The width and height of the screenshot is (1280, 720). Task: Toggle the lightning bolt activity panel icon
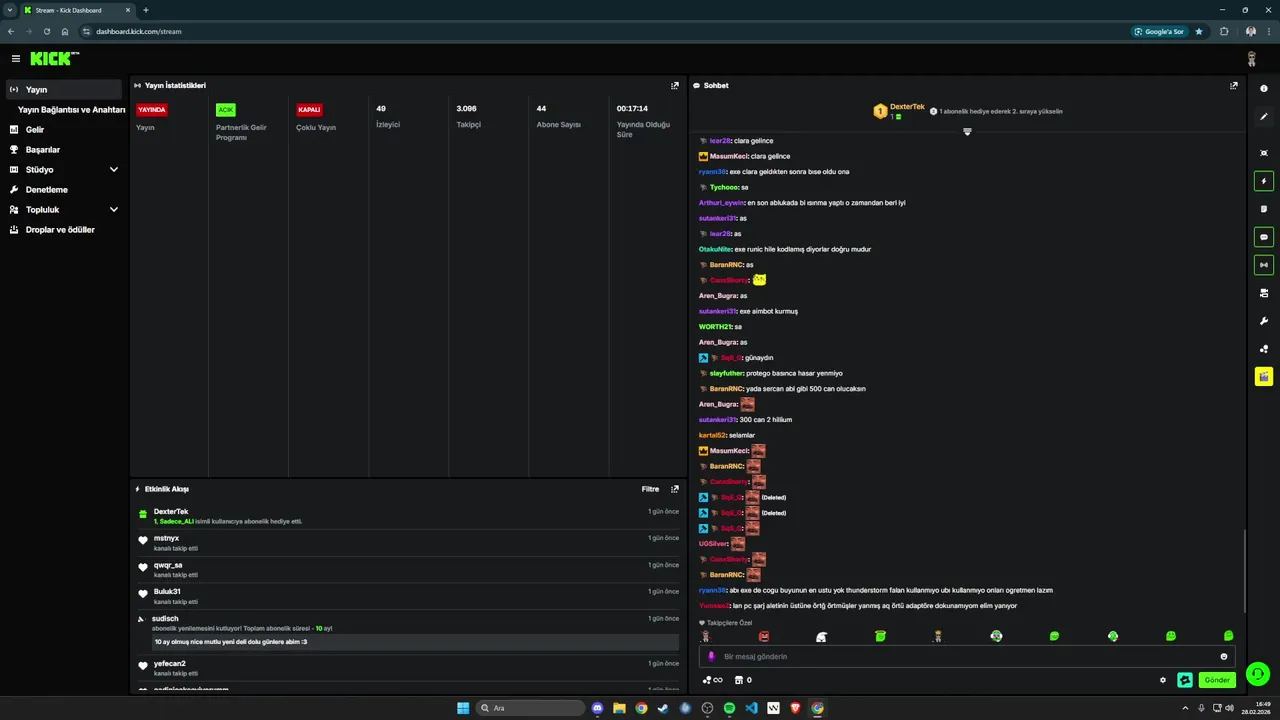(x=1264, y=181)
